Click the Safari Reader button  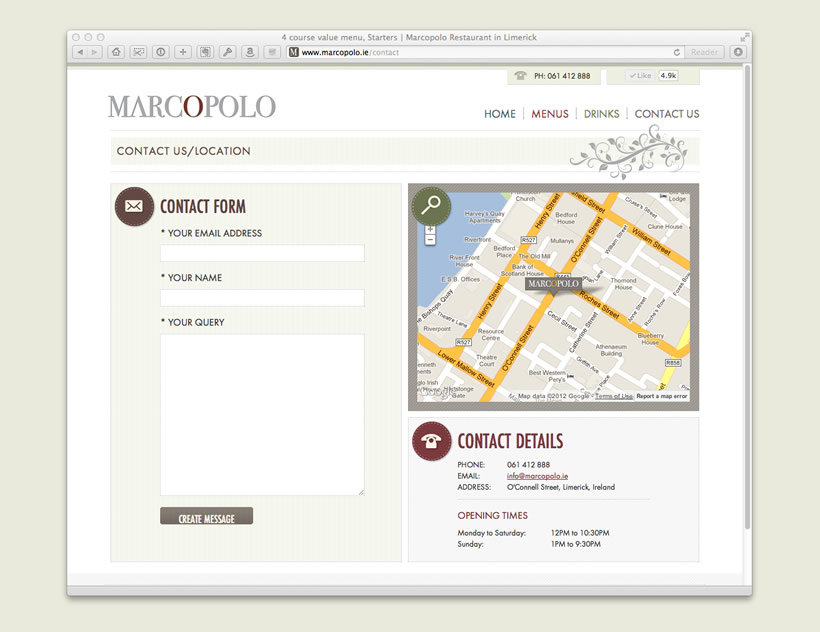tap(704, 52)
